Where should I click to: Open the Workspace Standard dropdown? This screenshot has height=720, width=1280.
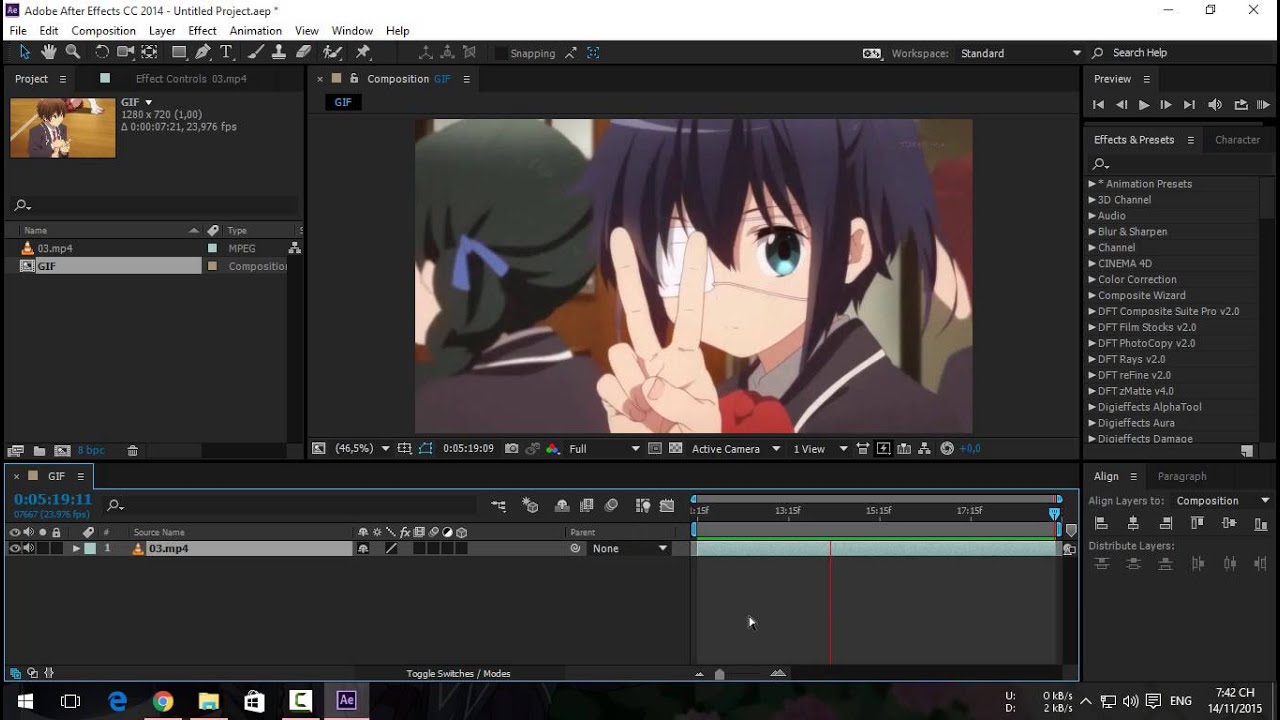[1020, 53]
